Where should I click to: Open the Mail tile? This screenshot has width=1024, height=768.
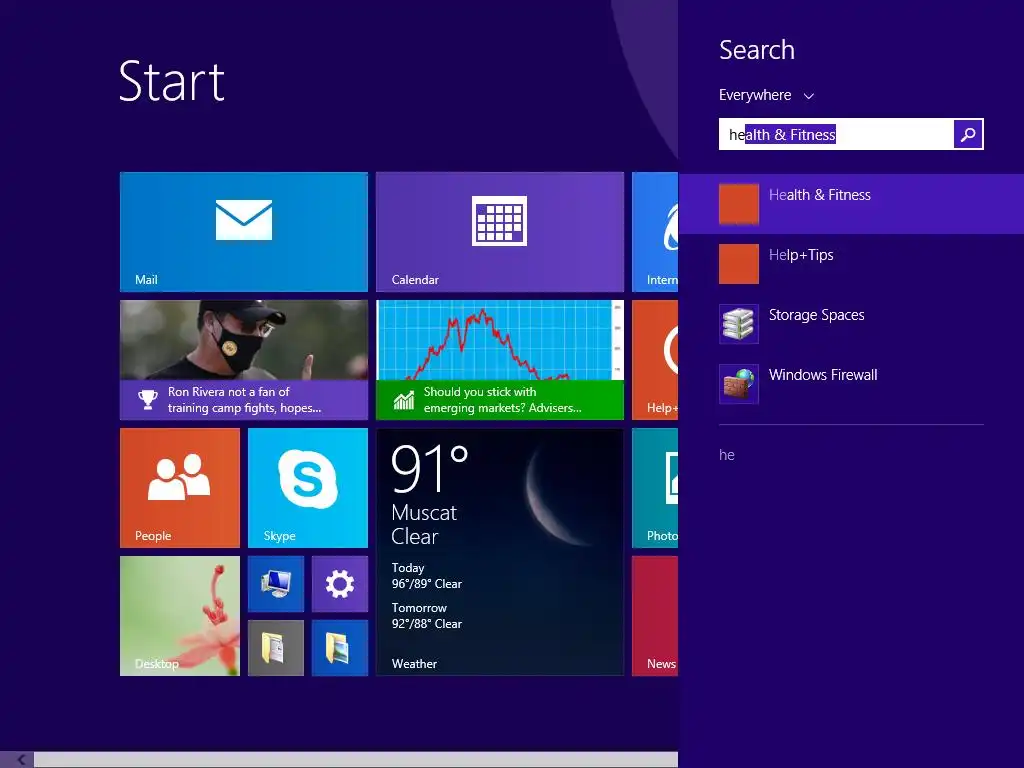pos(244,232)
